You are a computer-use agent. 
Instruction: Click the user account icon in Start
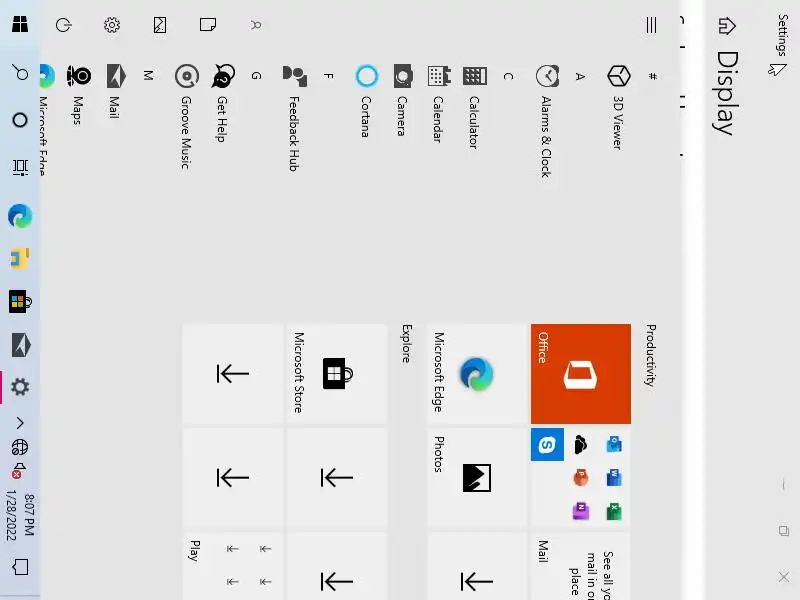256,24
